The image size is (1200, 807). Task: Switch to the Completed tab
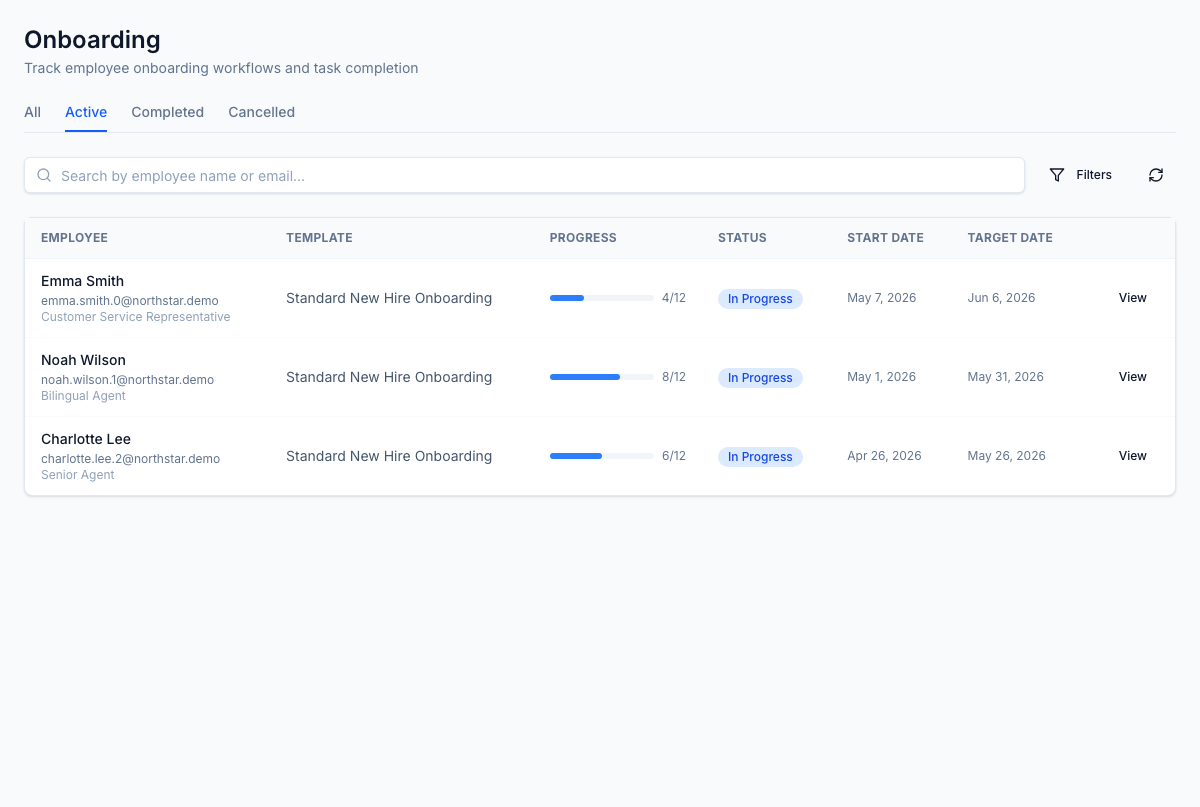[x=167, y=112]
